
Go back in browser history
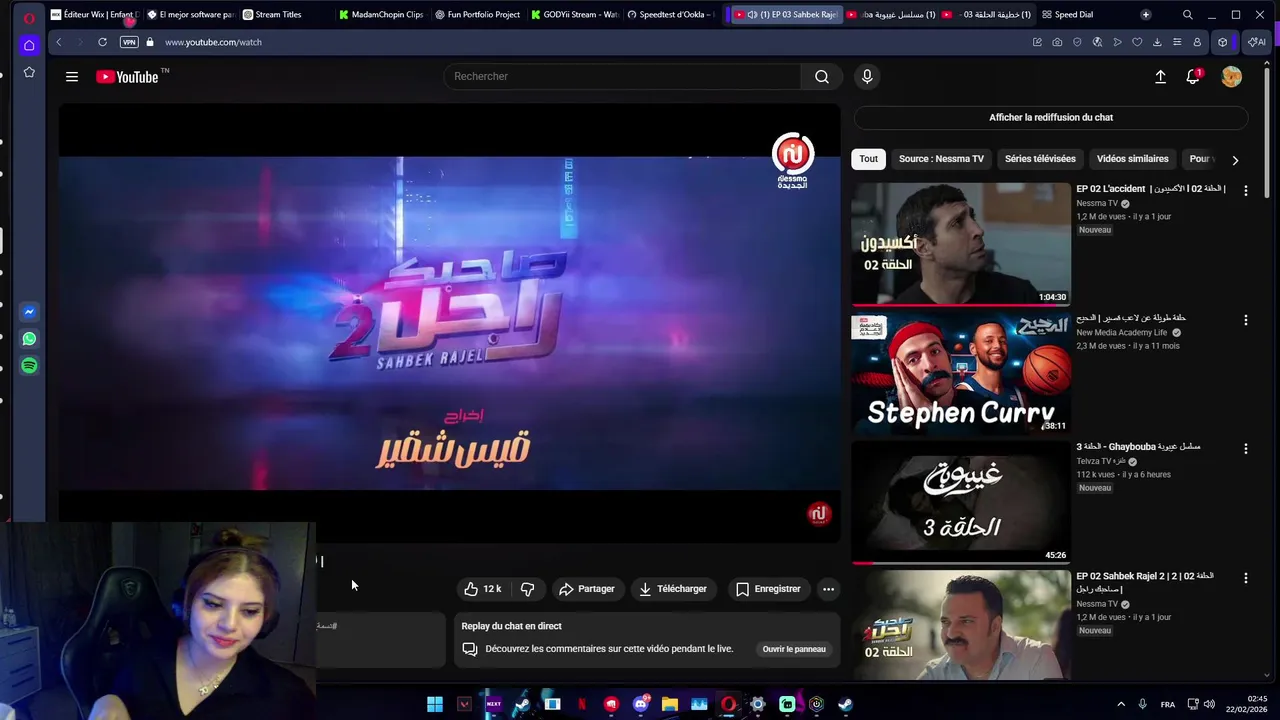pyautogui.click(x=59, y=42)
